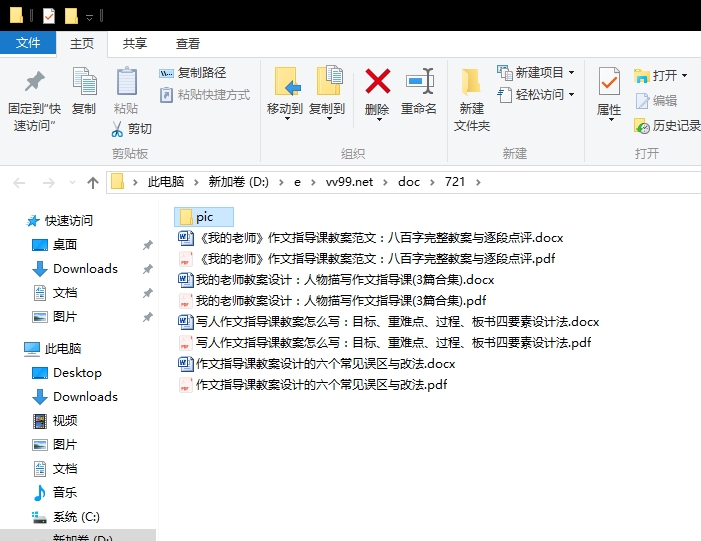701x541 pixels.
Task: Select 作文指导课教案设计的六个常见误区与改法.docx
Action: click(x=317, y=363)
